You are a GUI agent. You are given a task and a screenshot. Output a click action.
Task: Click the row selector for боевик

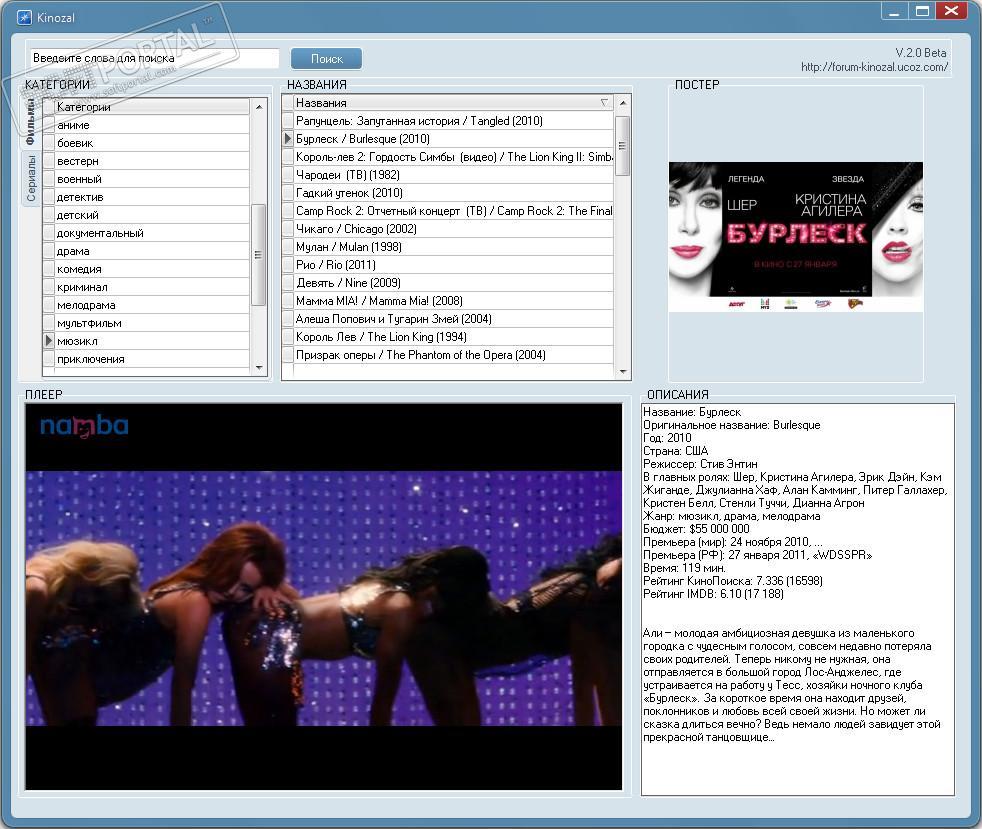coord(49,143)
